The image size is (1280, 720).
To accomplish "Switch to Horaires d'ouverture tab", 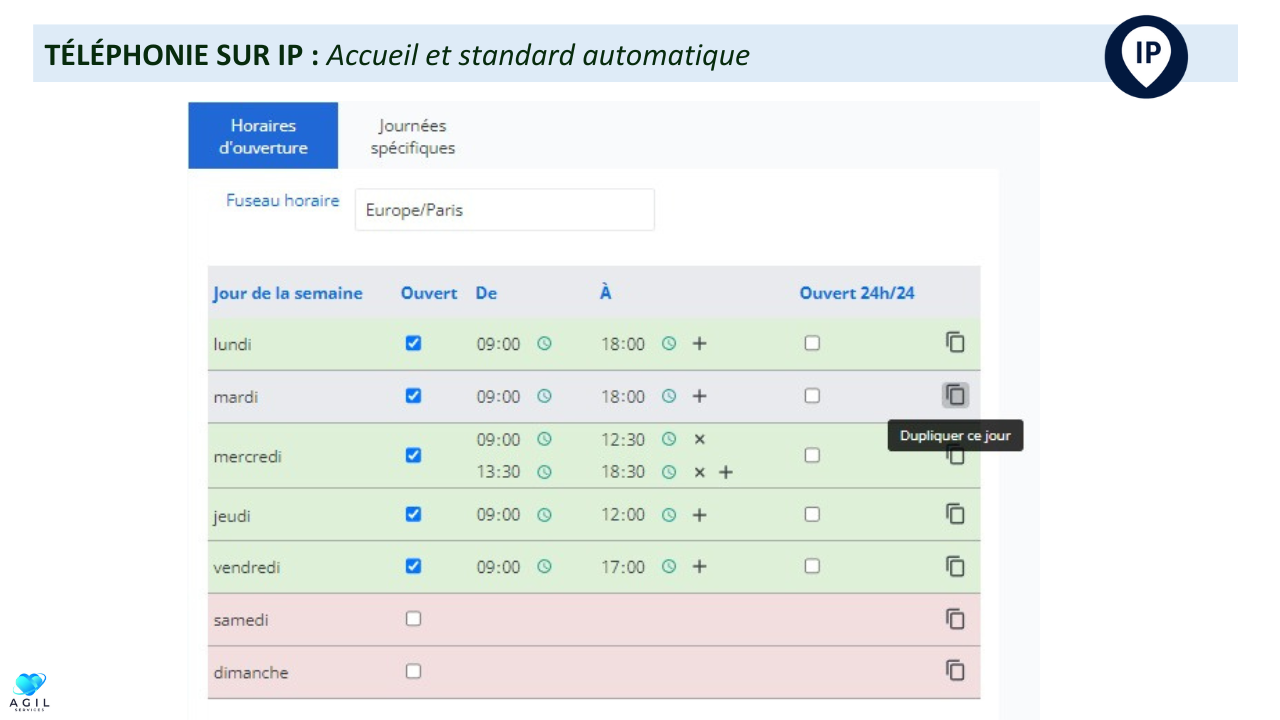I will coord(263,136).
